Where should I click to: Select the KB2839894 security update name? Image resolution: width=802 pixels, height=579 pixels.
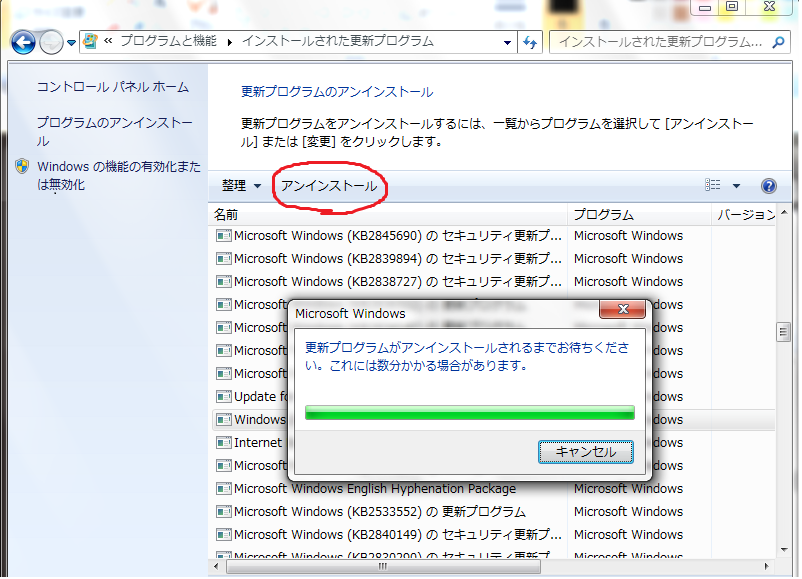coord(398,259)
